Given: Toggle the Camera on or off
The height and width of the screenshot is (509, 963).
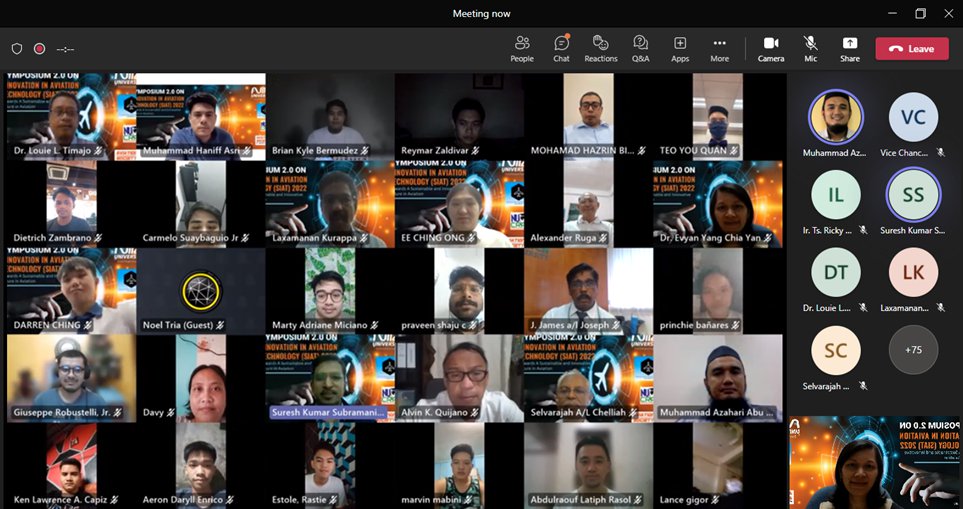Looking at the screenshot, I should tap(771, 48).
